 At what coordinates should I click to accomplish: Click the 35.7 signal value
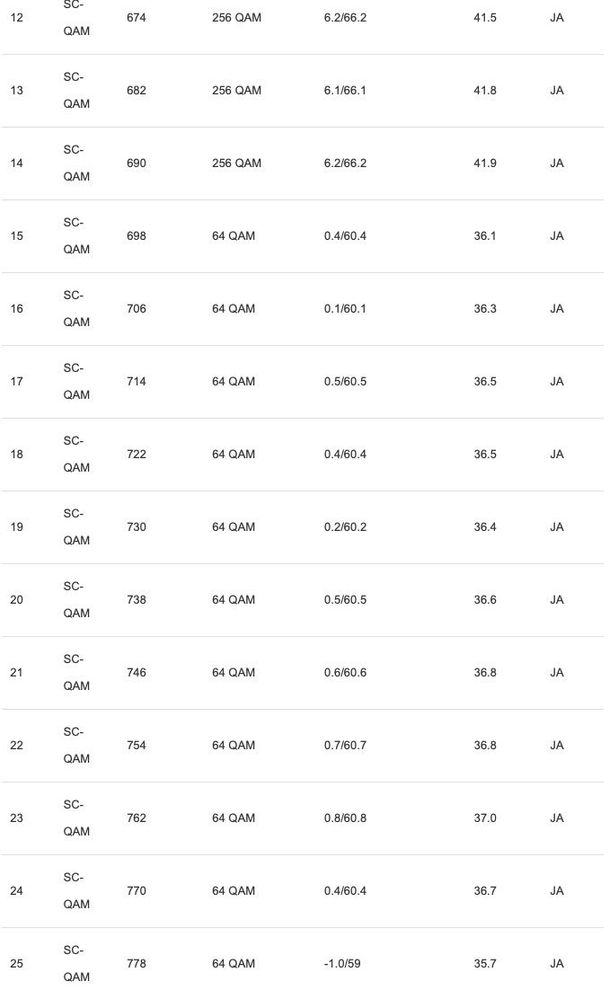pyautogui.click(x=485, y=964)
